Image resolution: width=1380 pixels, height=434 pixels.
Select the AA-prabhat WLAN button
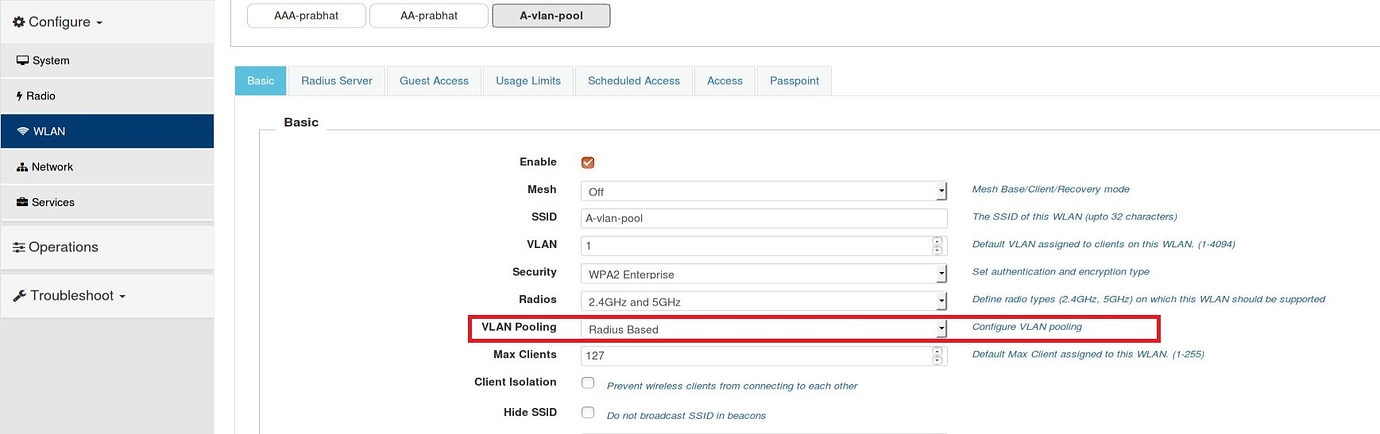click(429, 15)
